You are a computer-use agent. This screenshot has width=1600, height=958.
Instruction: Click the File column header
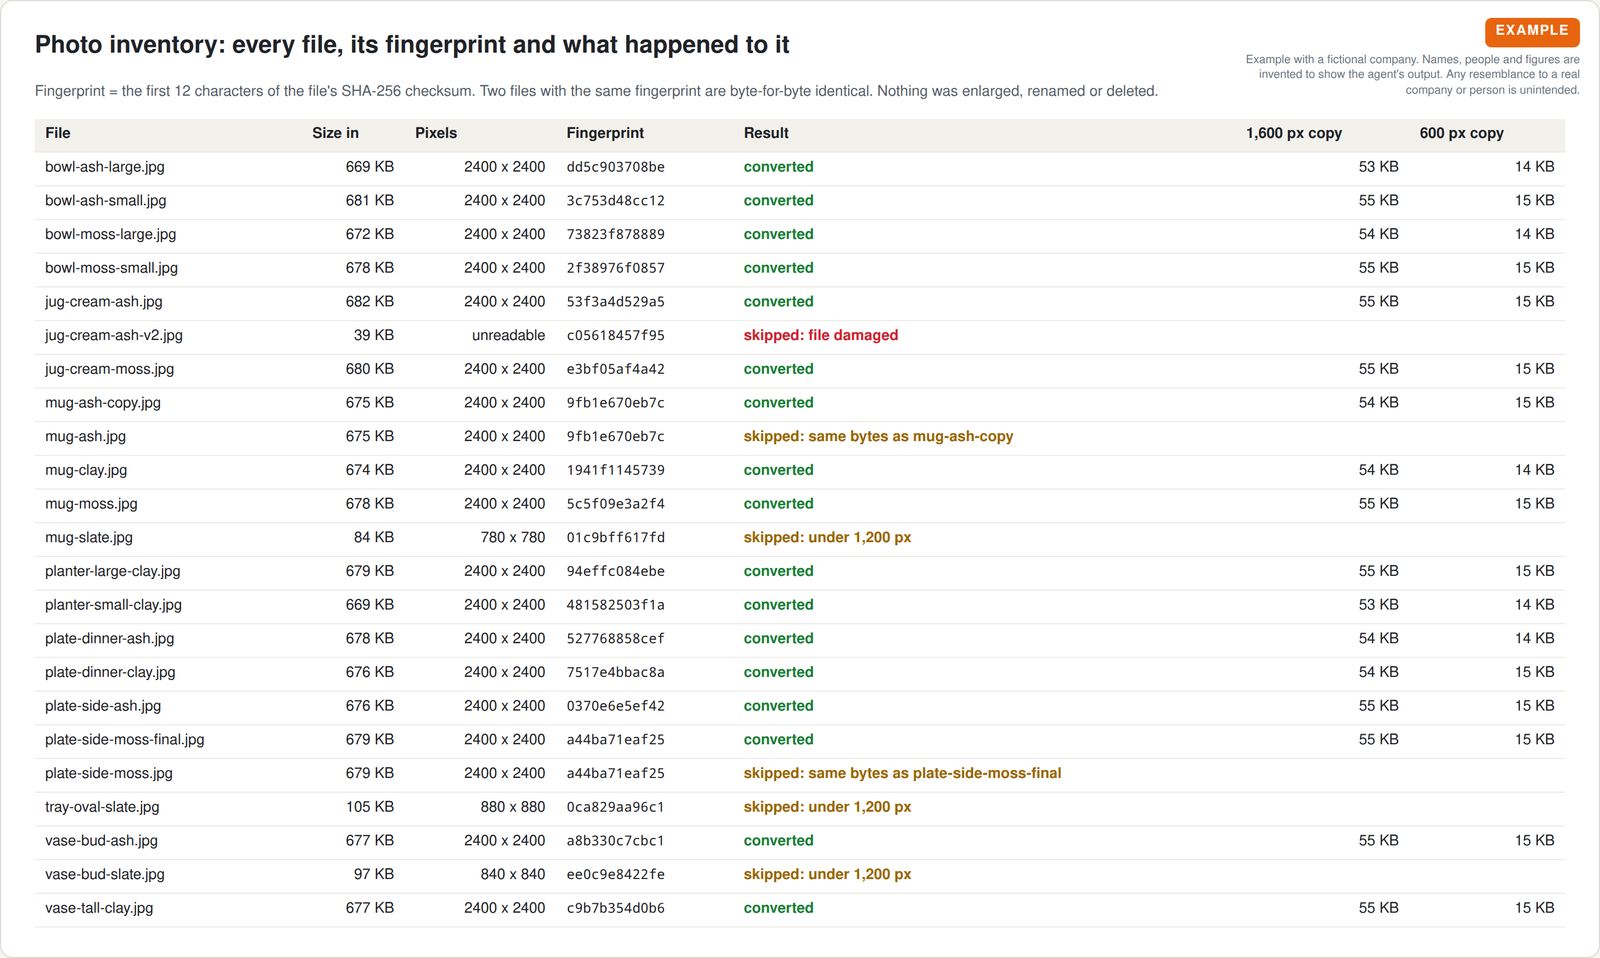[58, 133]
